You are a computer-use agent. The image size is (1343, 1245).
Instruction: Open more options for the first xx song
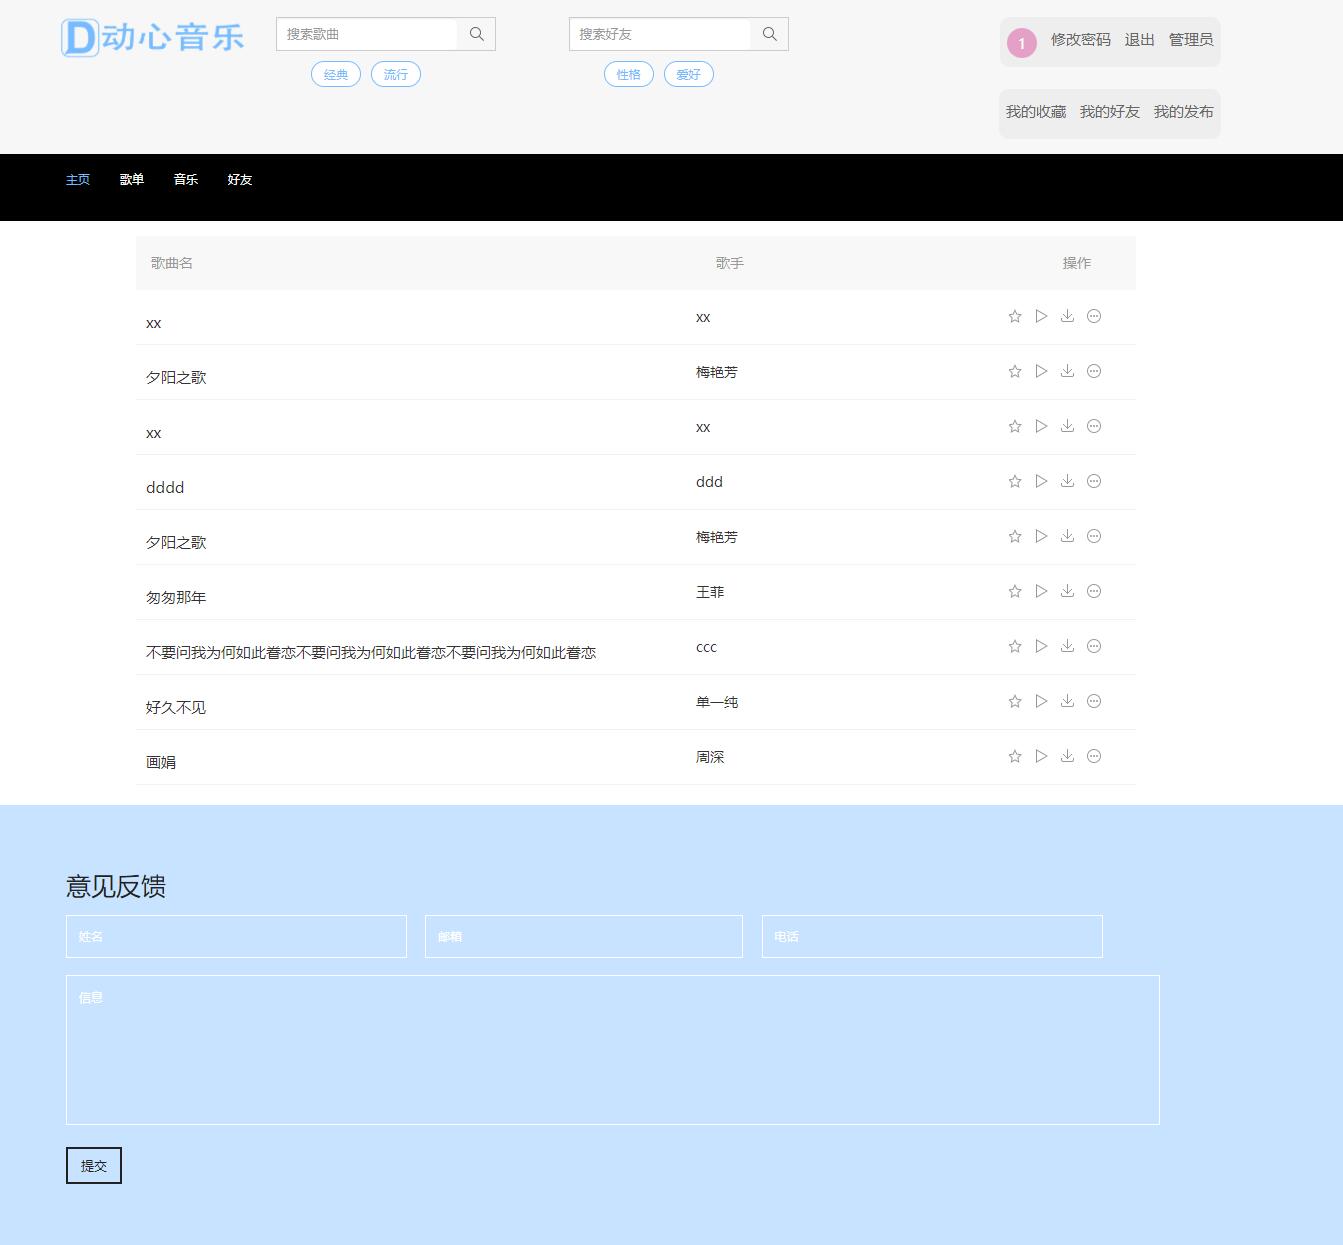click(x=1093, y=316)
